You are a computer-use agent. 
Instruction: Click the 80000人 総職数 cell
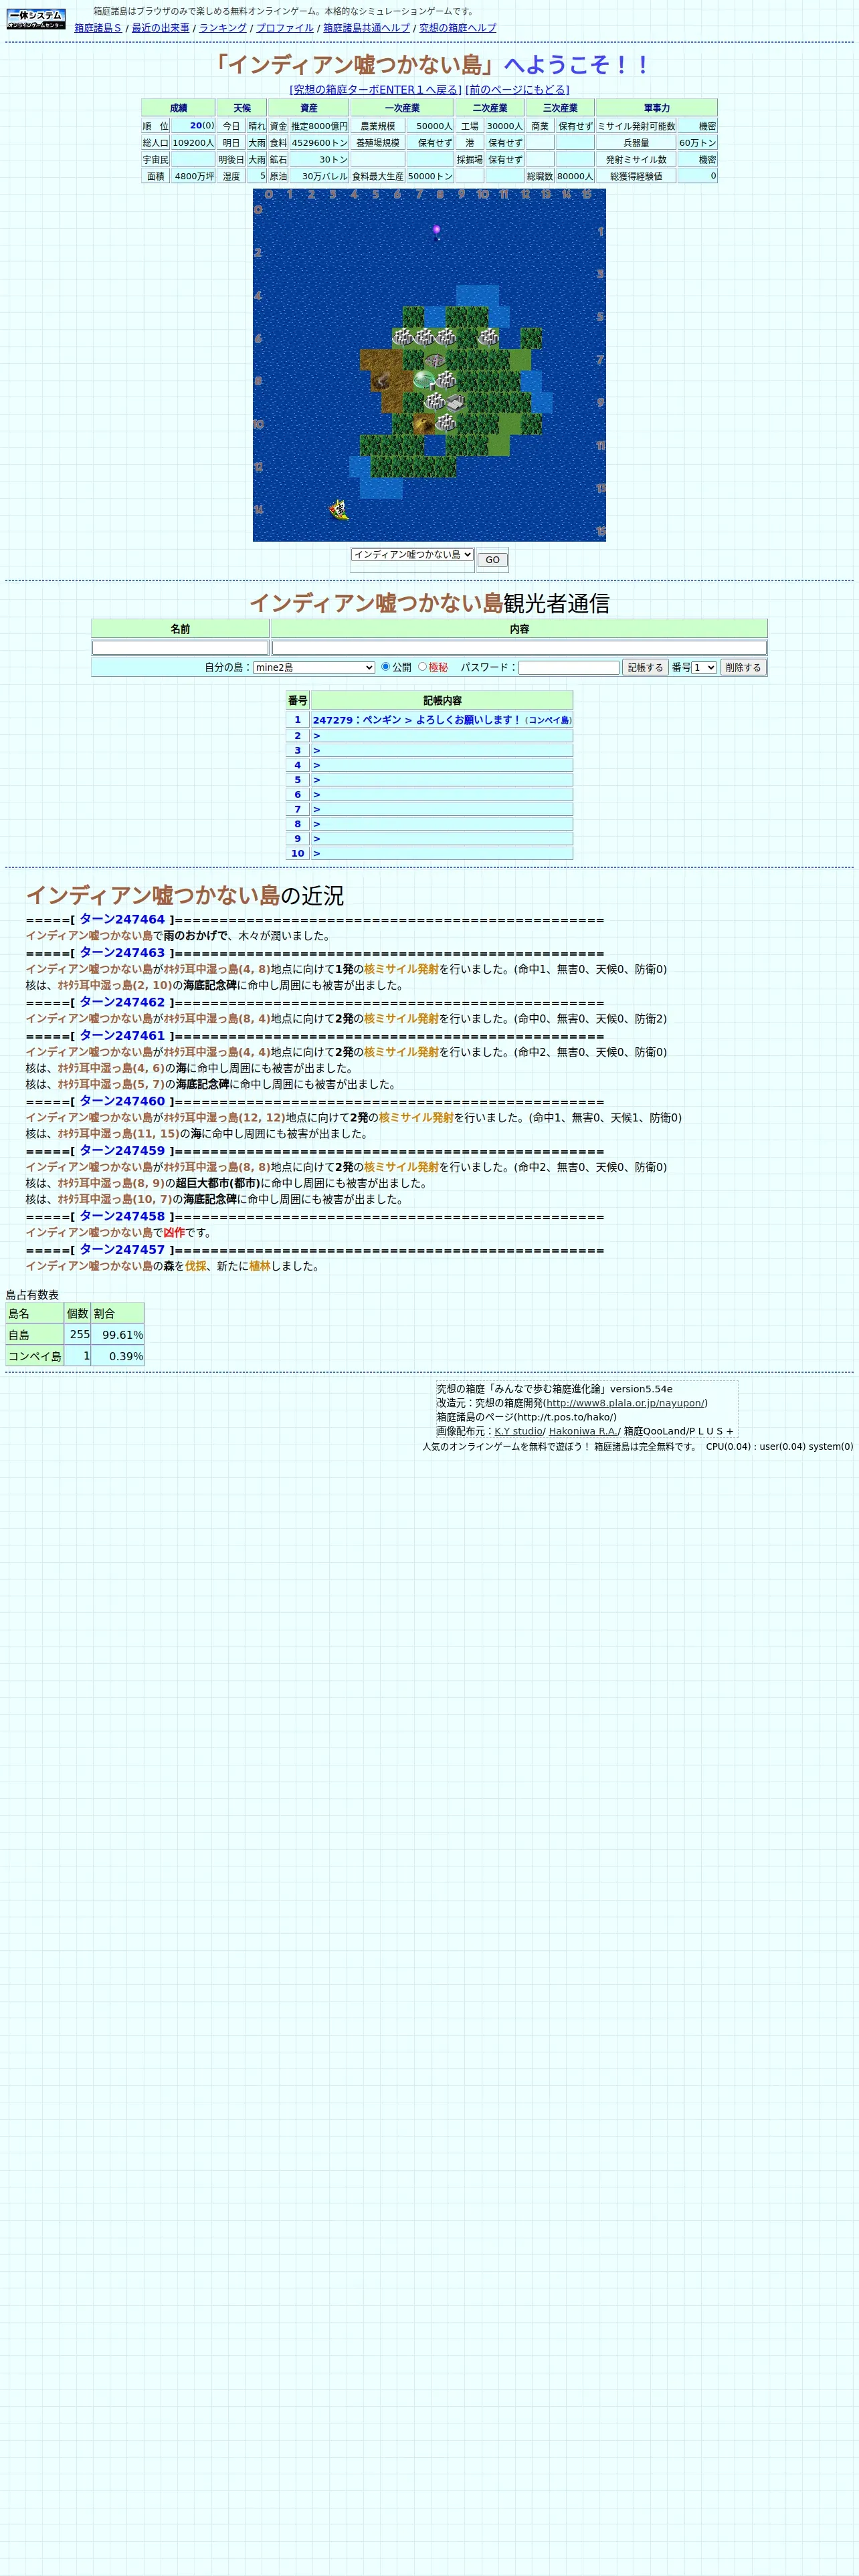coord(575,176)
